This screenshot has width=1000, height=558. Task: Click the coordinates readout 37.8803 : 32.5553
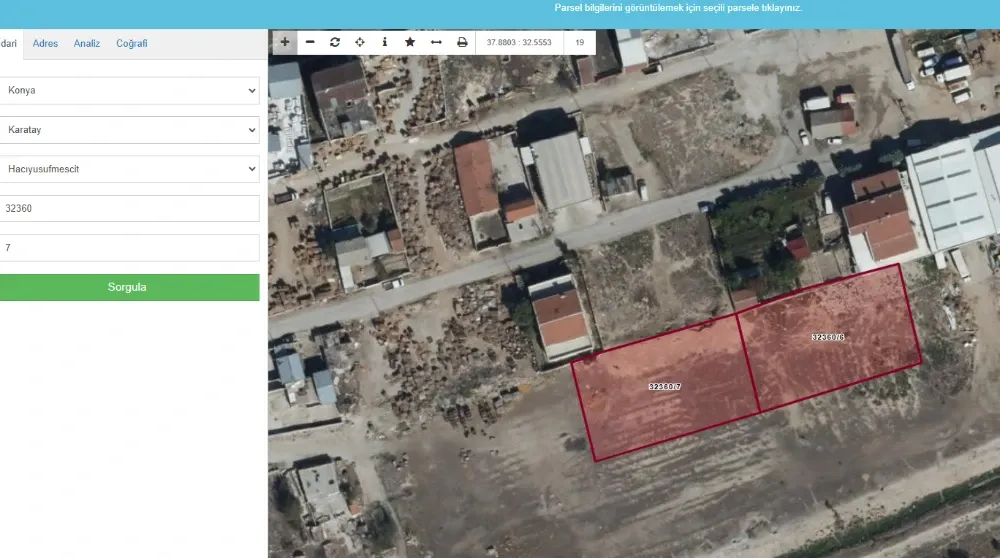[x=519, y=42]
